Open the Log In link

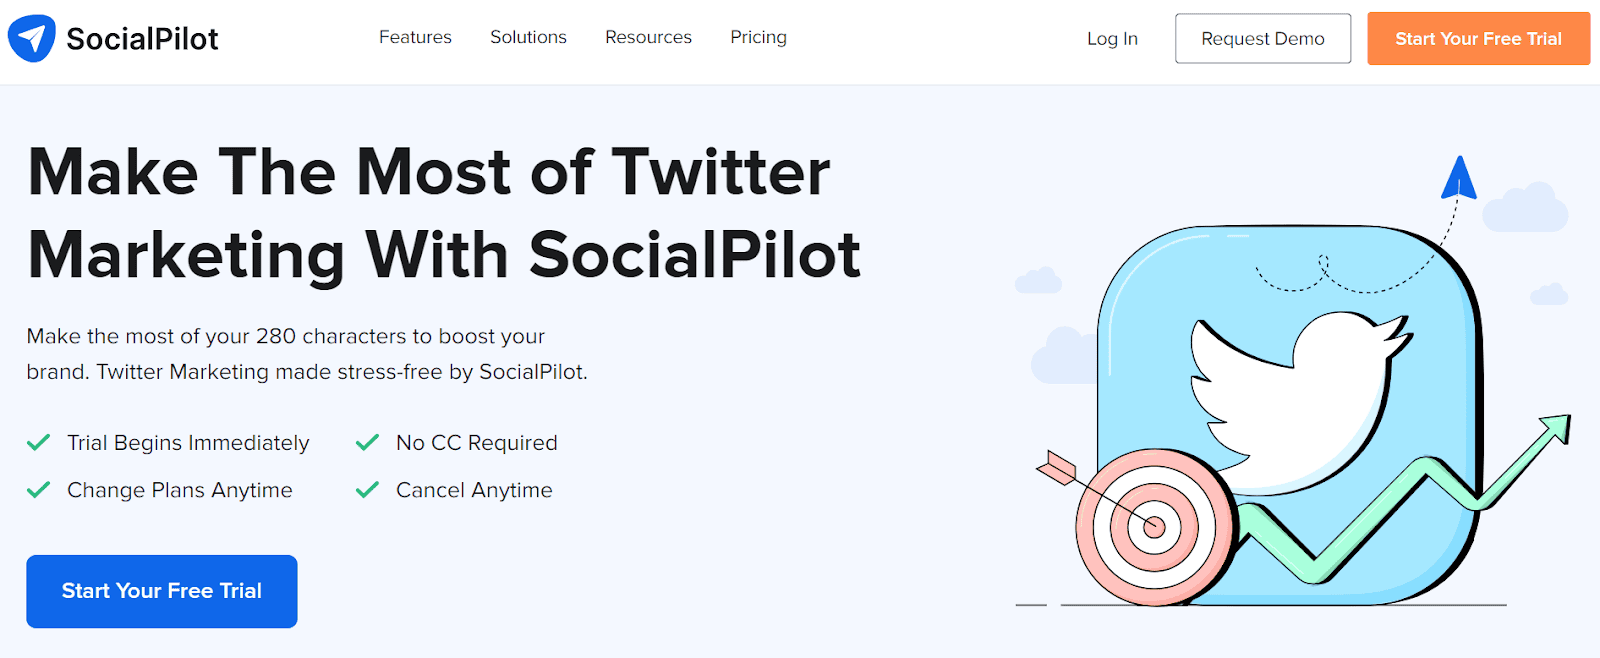click(x=1112, y=39)
